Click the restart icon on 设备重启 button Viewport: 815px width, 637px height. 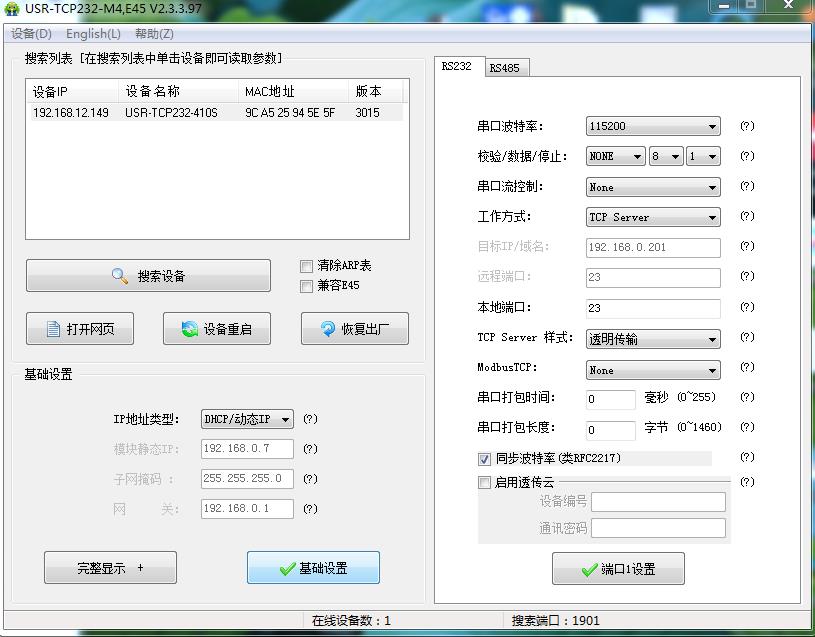[189, 329]
